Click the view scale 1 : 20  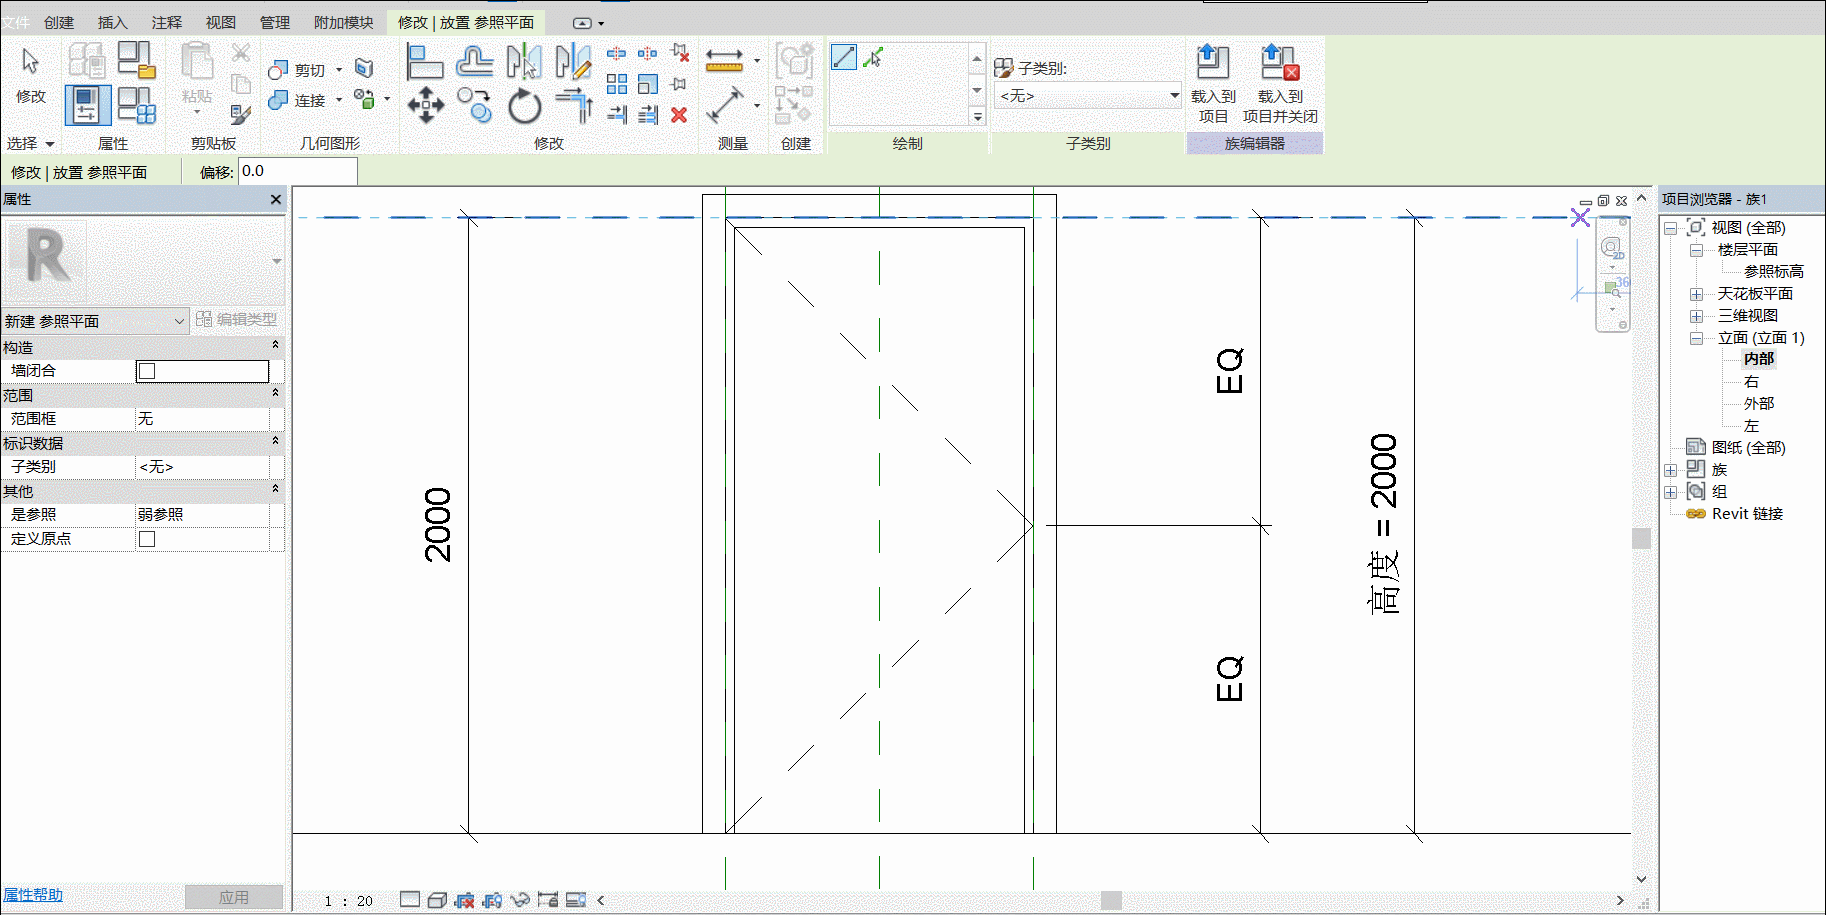(348, 900)
